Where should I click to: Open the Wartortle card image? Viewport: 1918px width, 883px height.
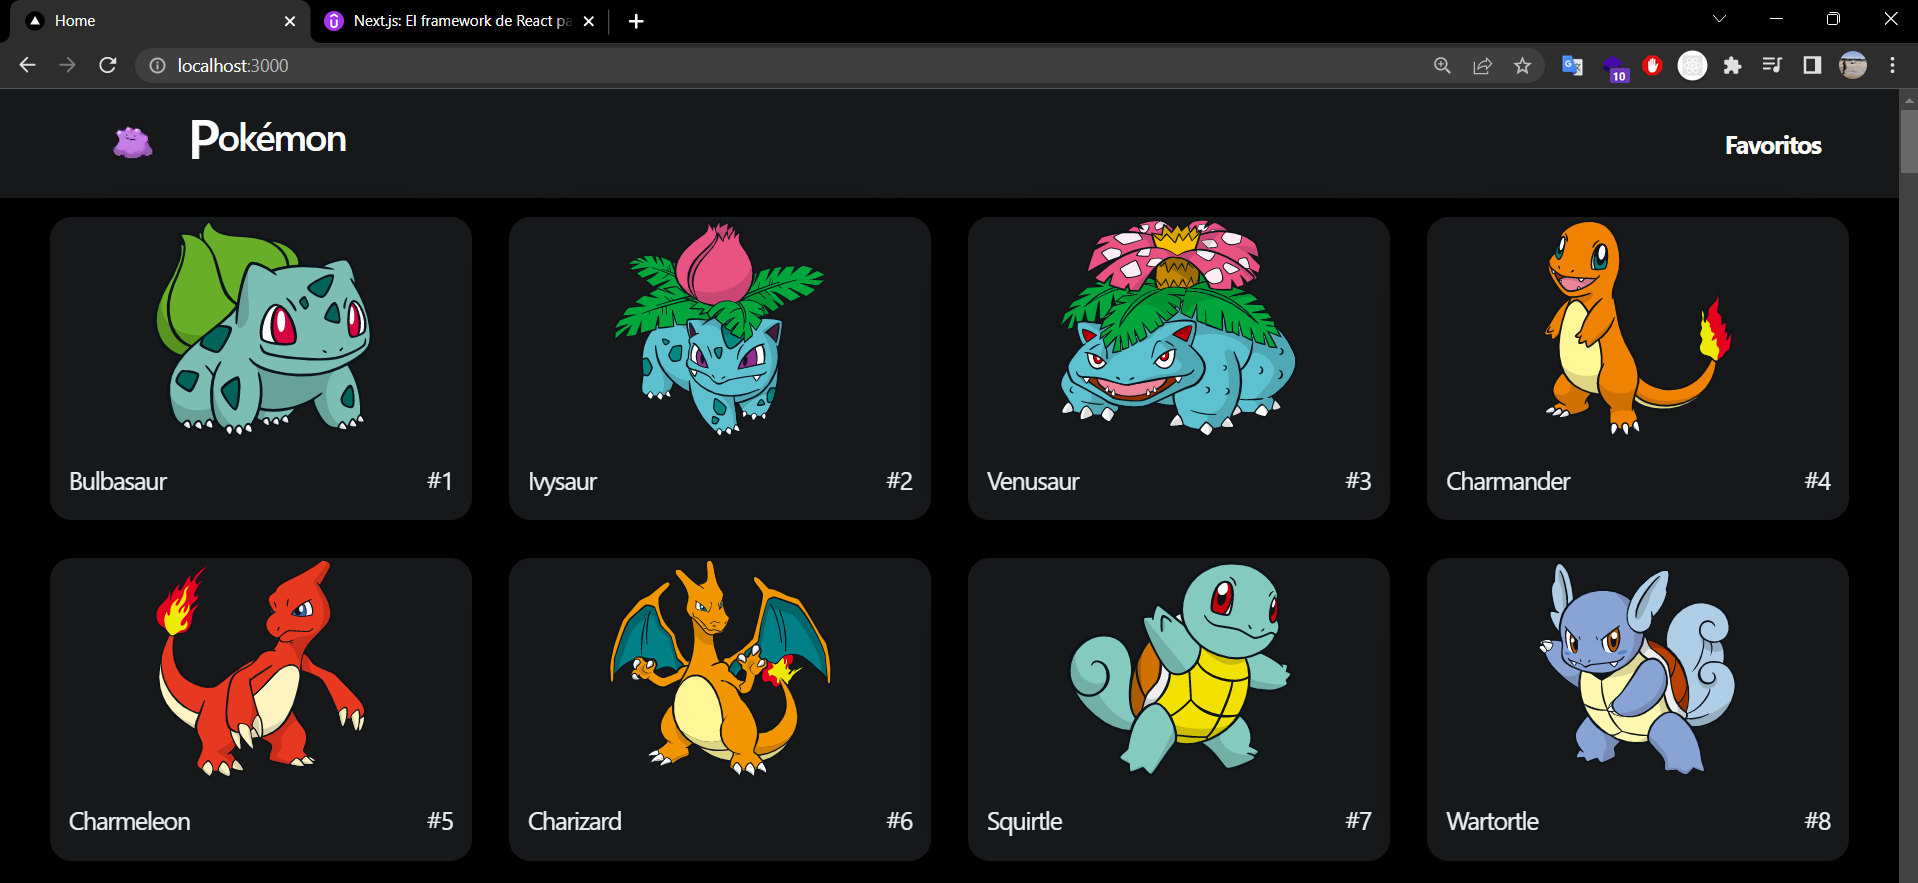click(1638, 668)
